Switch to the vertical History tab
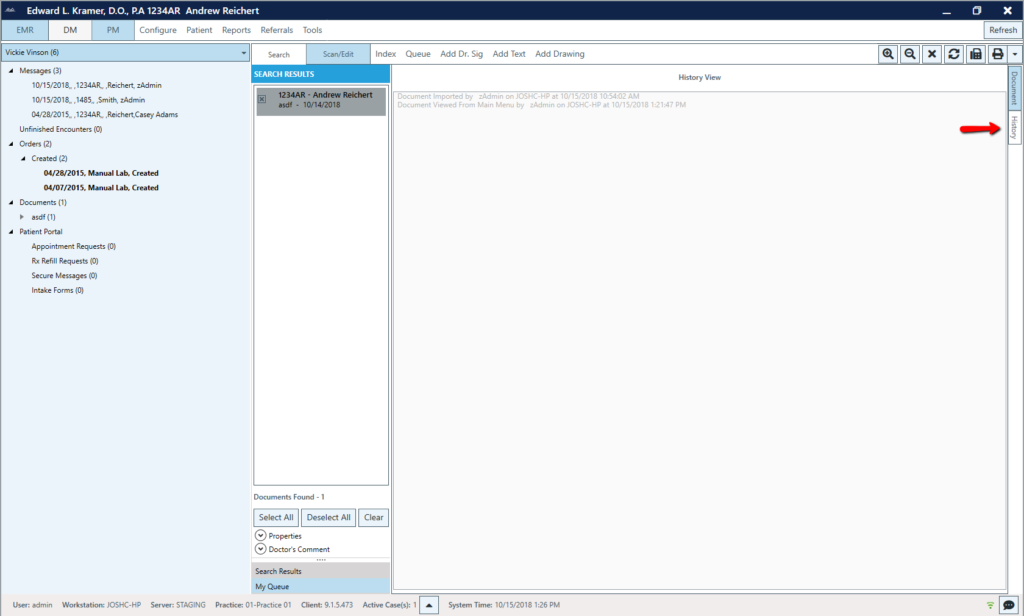The image size is (1024, 616). (x=1014, y=127)
